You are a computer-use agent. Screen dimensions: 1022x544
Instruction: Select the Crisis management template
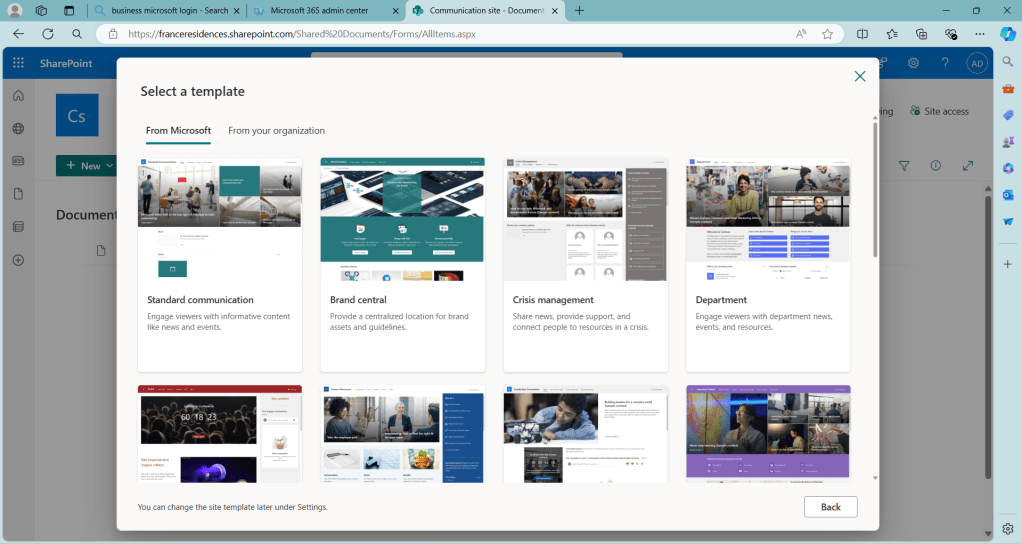coord(585,264)
